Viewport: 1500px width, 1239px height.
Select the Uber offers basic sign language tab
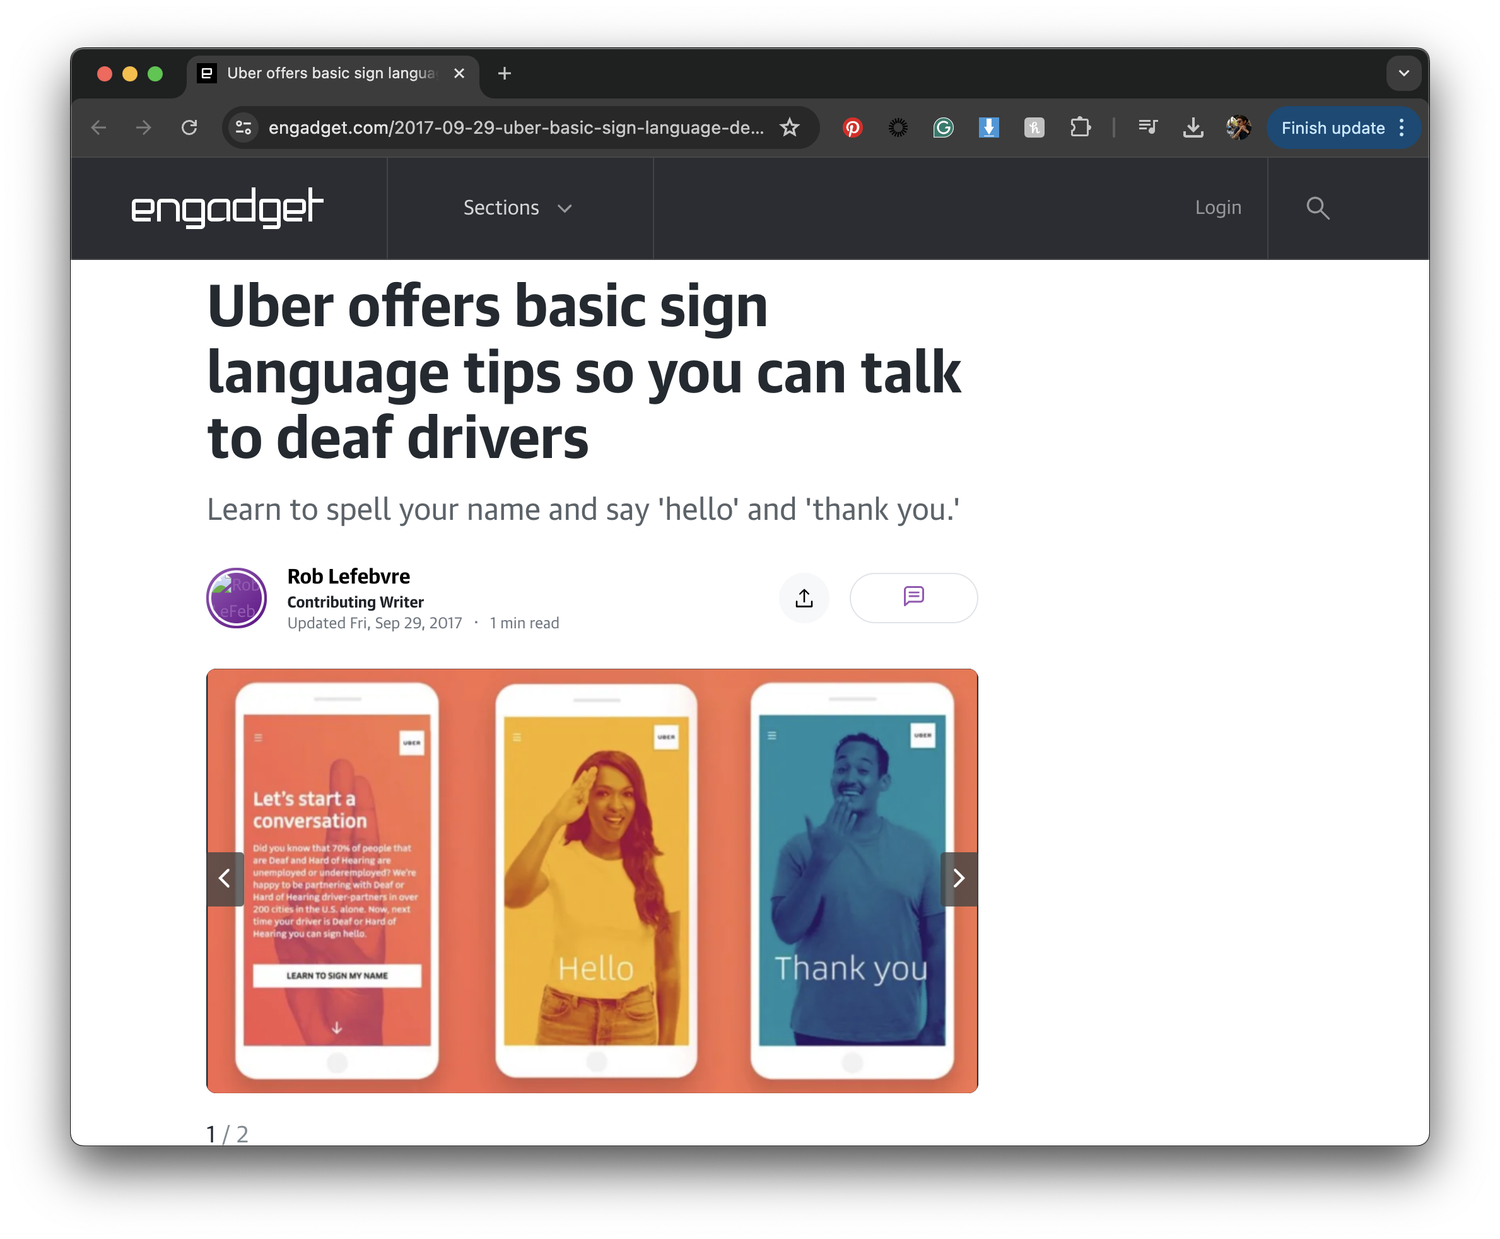point(333,74)
